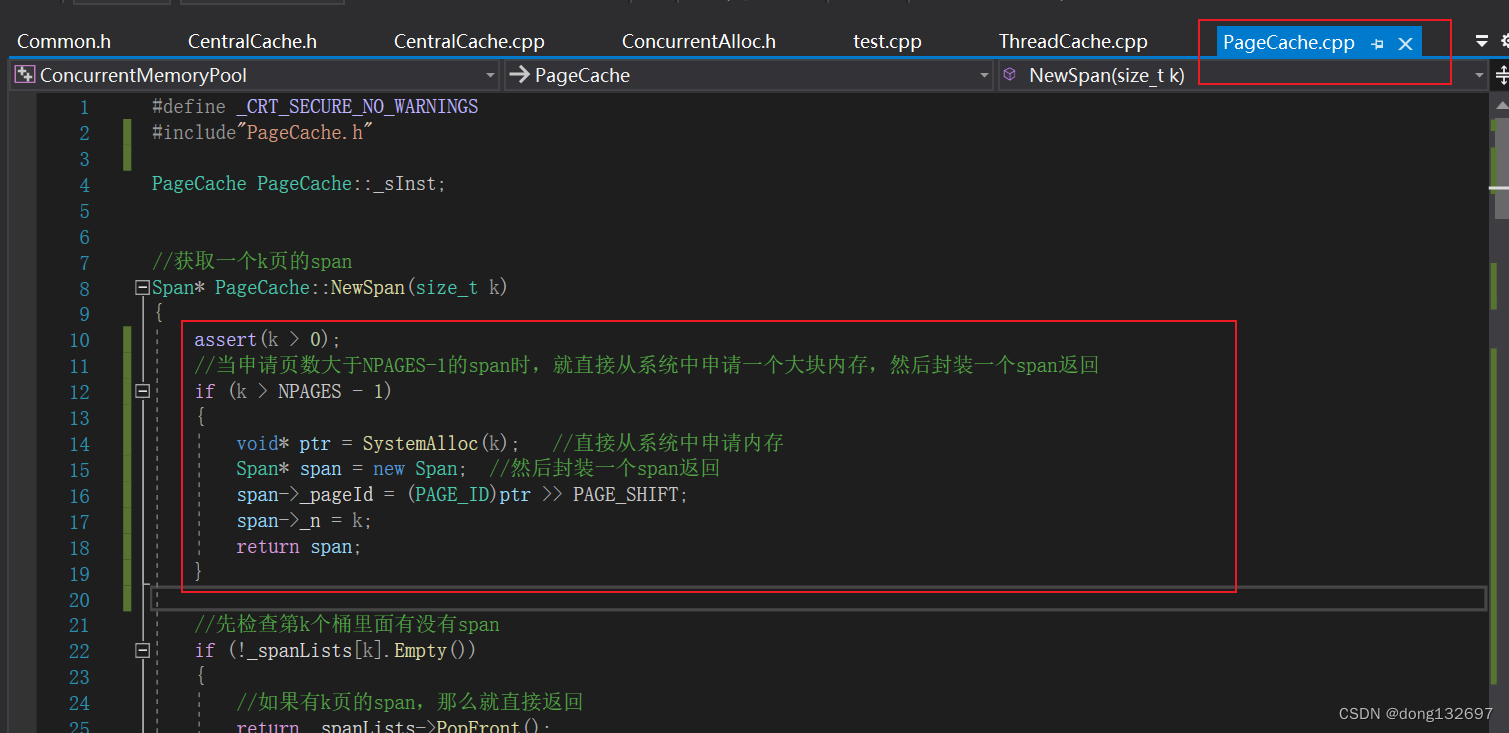Viewport: 1509px width, 733px height.
Task: Click the empty line 20 in editor
Action: click(x=818, y=600)
